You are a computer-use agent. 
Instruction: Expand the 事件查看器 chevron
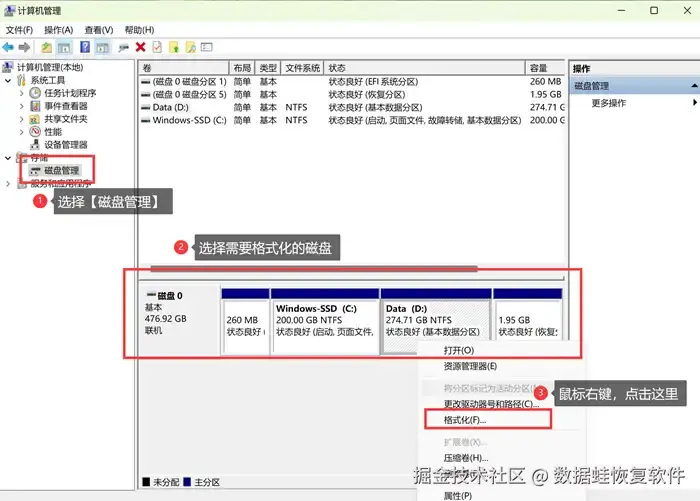point(21,106)
